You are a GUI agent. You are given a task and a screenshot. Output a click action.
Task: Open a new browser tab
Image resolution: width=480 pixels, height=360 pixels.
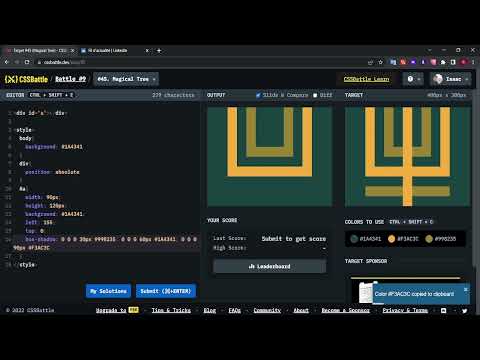159,51
